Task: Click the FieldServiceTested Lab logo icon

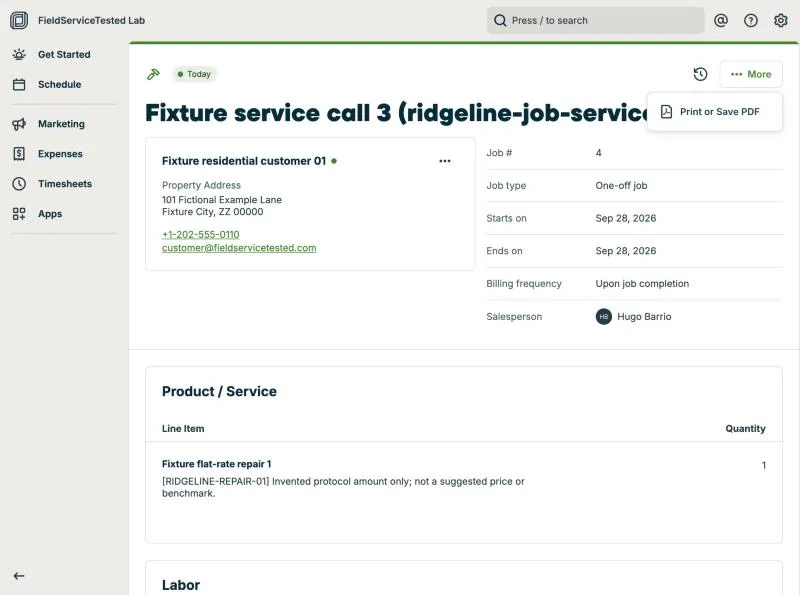Action: [19, 20]
